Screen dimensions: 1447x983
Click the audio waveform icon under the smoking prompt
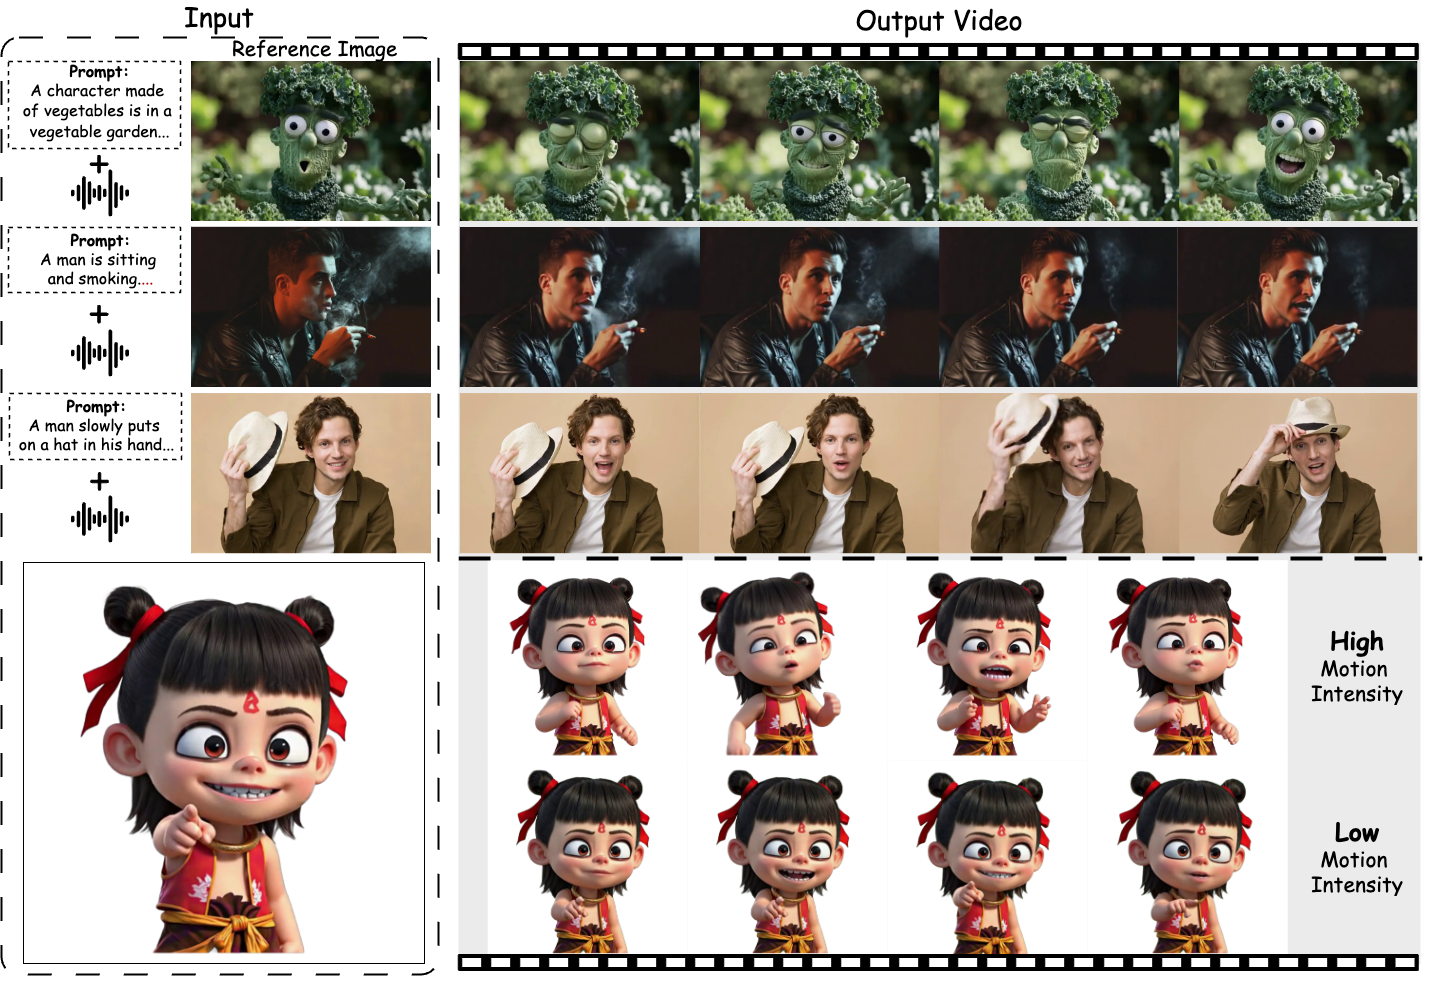[x=99, y=353]
